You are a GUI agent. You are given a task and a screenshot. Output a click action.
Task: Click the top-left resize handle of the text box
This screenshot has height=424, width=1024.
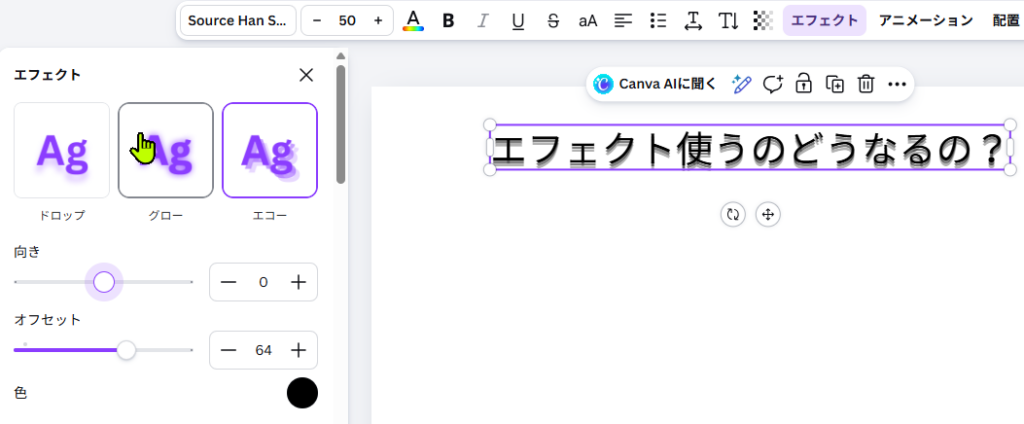coord(490,125)
